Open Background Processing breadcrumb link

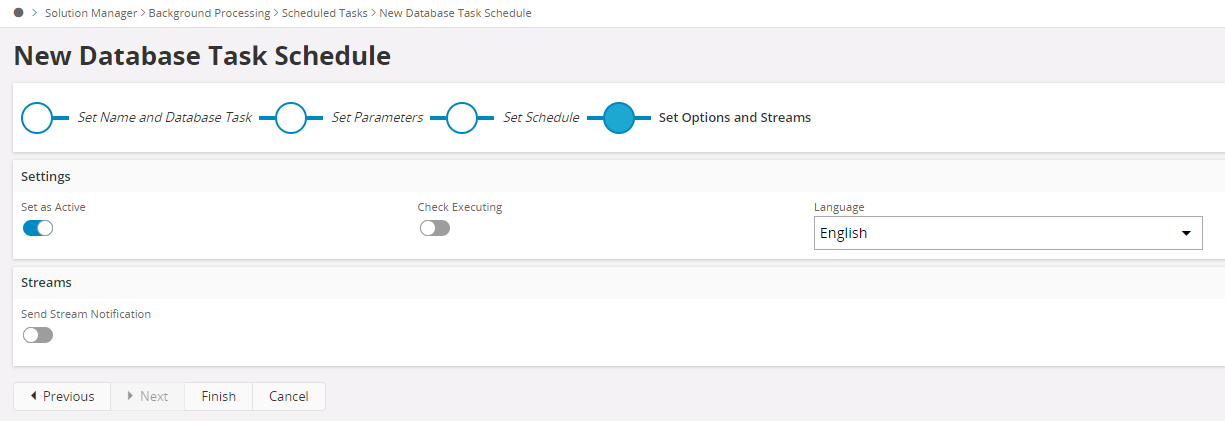(209, 13)
